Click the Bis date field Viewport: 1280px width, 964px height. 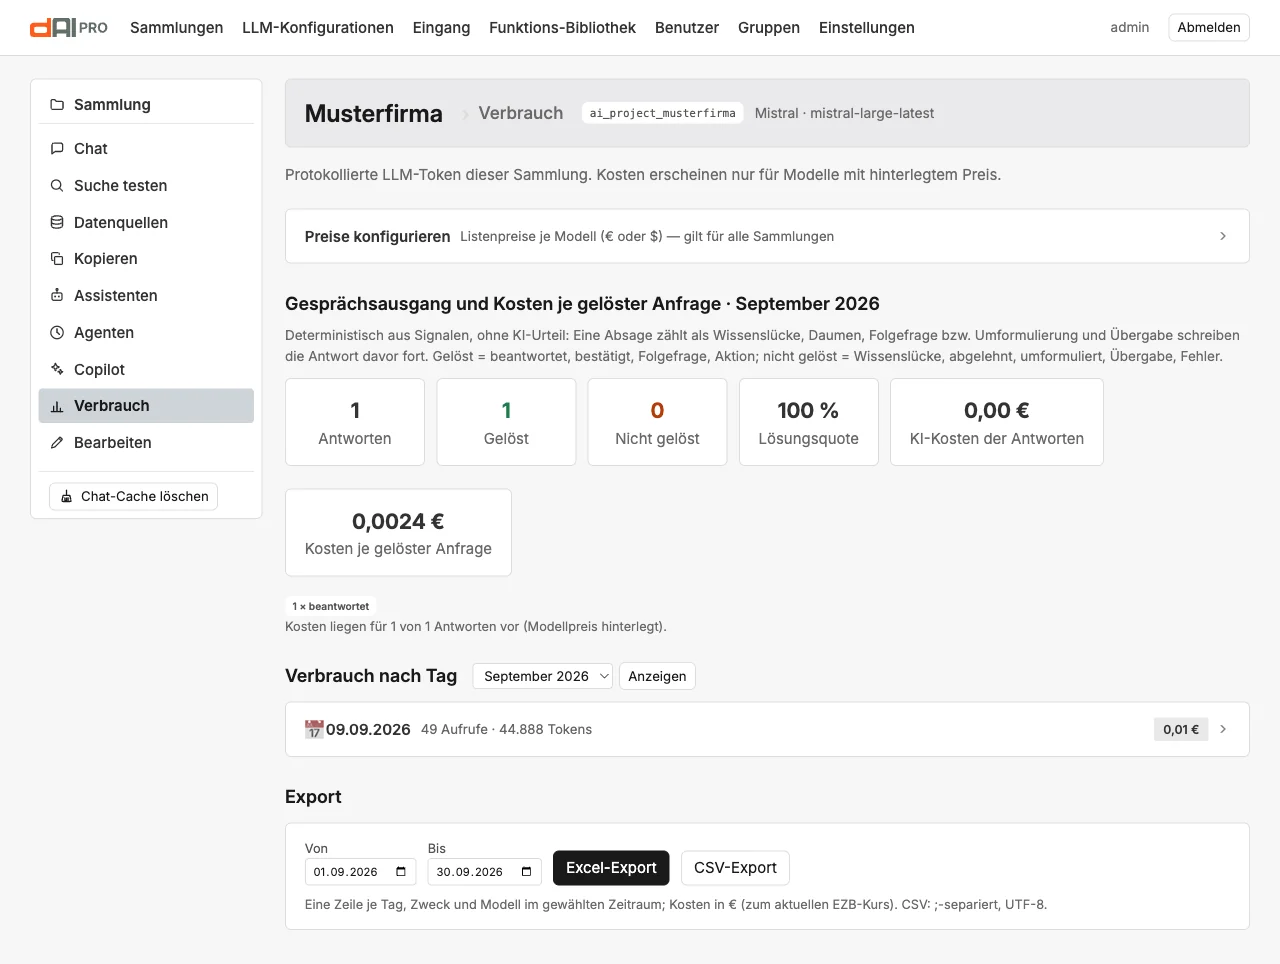coord(485,872)
